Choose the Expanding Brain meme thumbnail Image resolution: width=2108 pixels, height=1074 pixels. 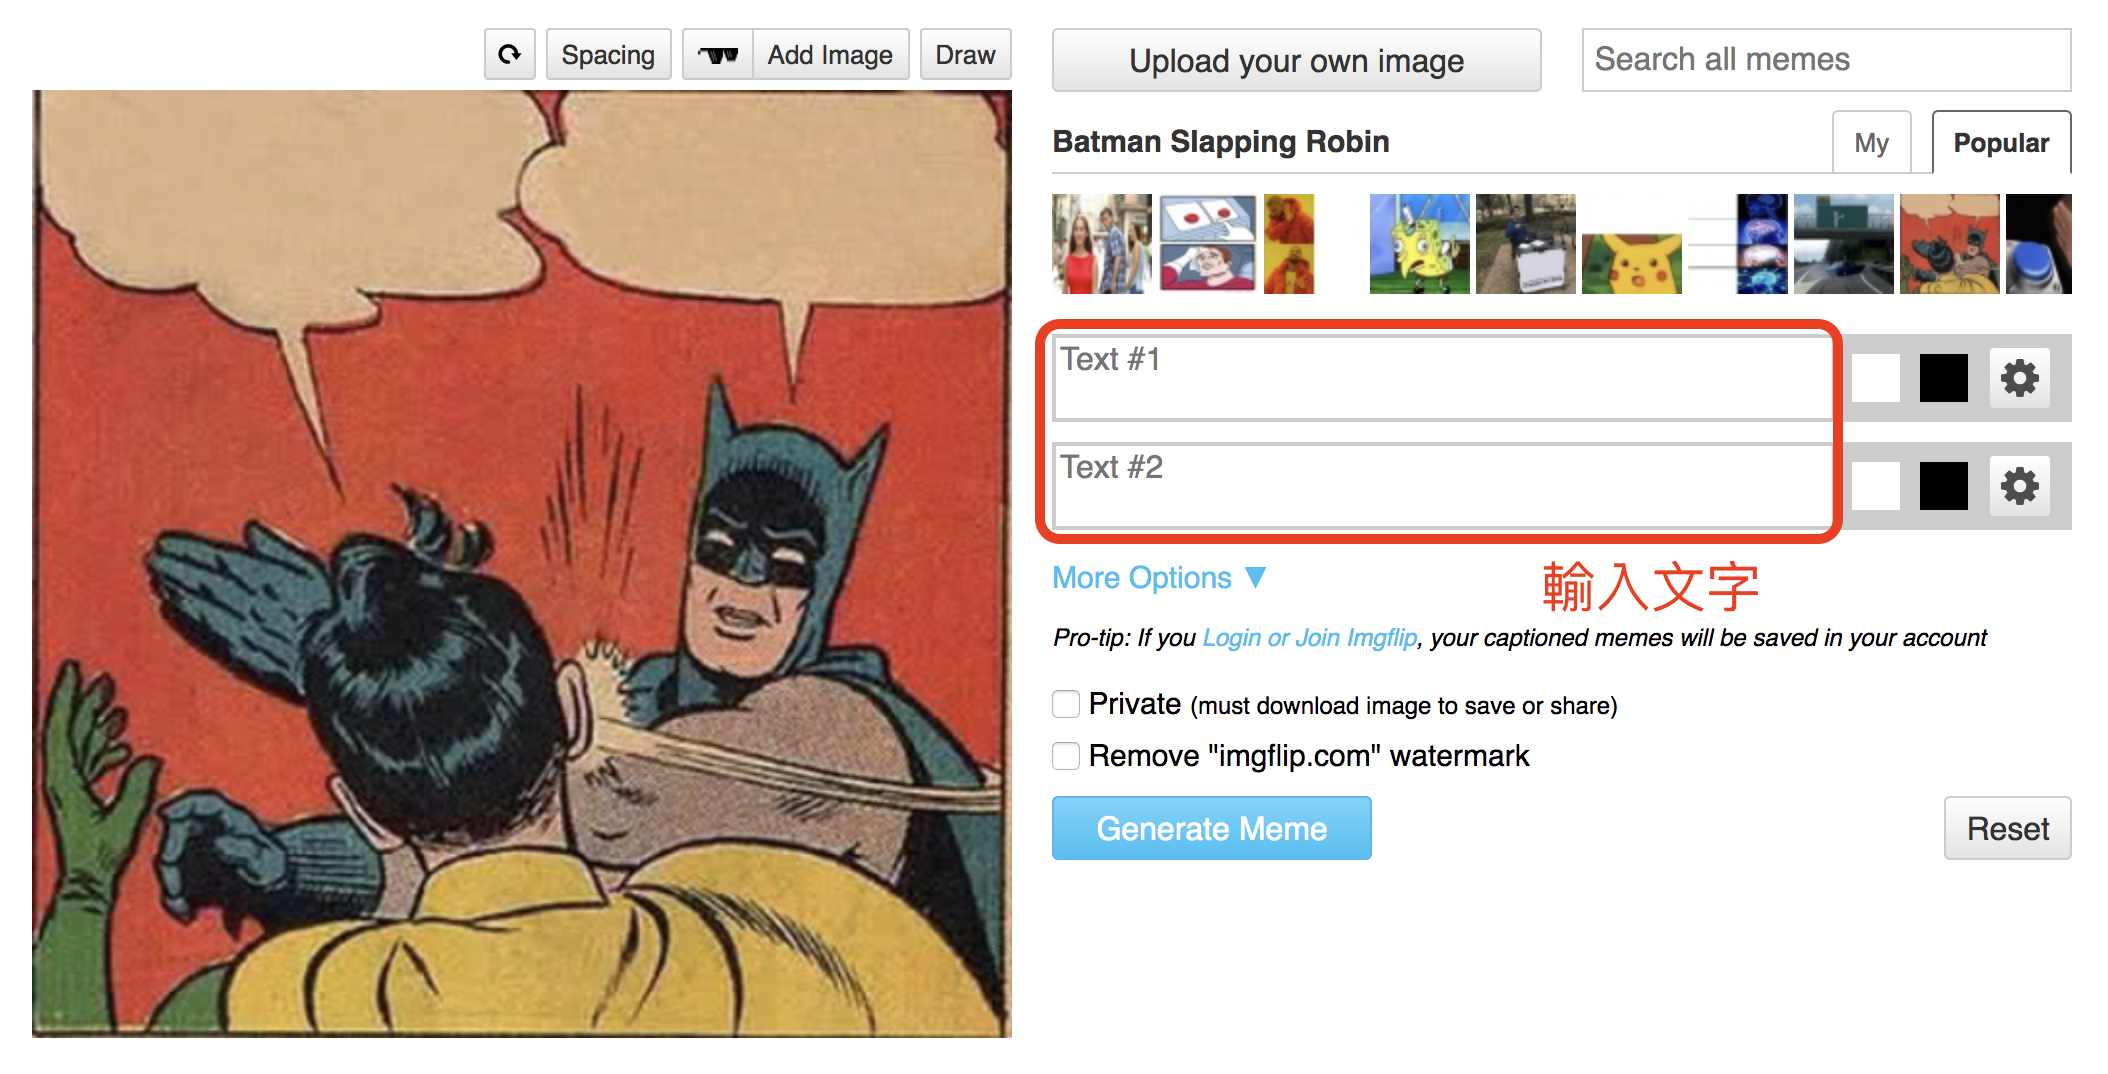pyautogui.click(x=1761, y=244)
